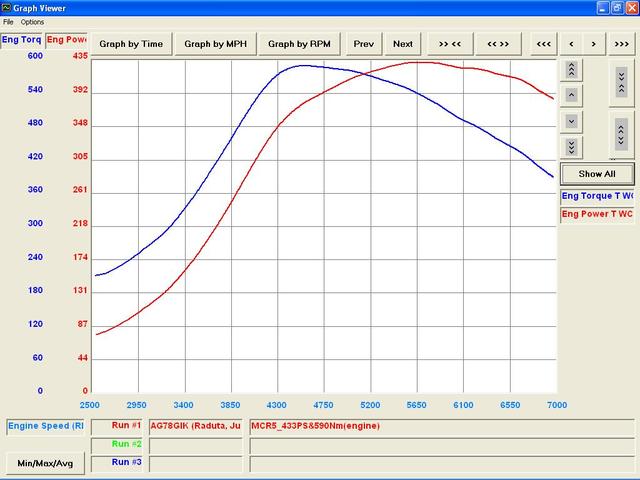Viewport: 640px width, 480px height.
Task: Click the 5650 RPM x-axis label
Action: (x=416, y=405)
